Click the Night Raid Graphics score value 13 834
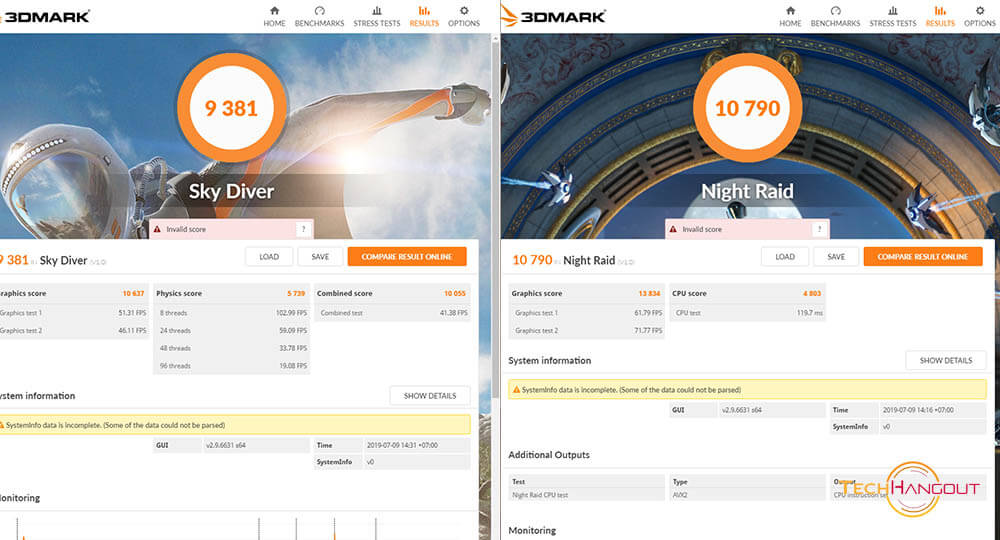This screenshot has width=1000, height=540. (649, 293)
